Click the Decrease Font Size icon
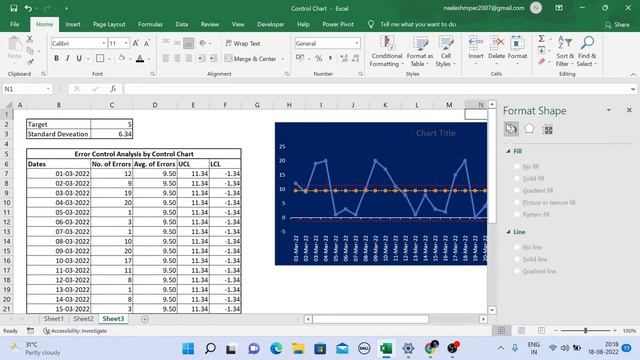 coord(147,43)
